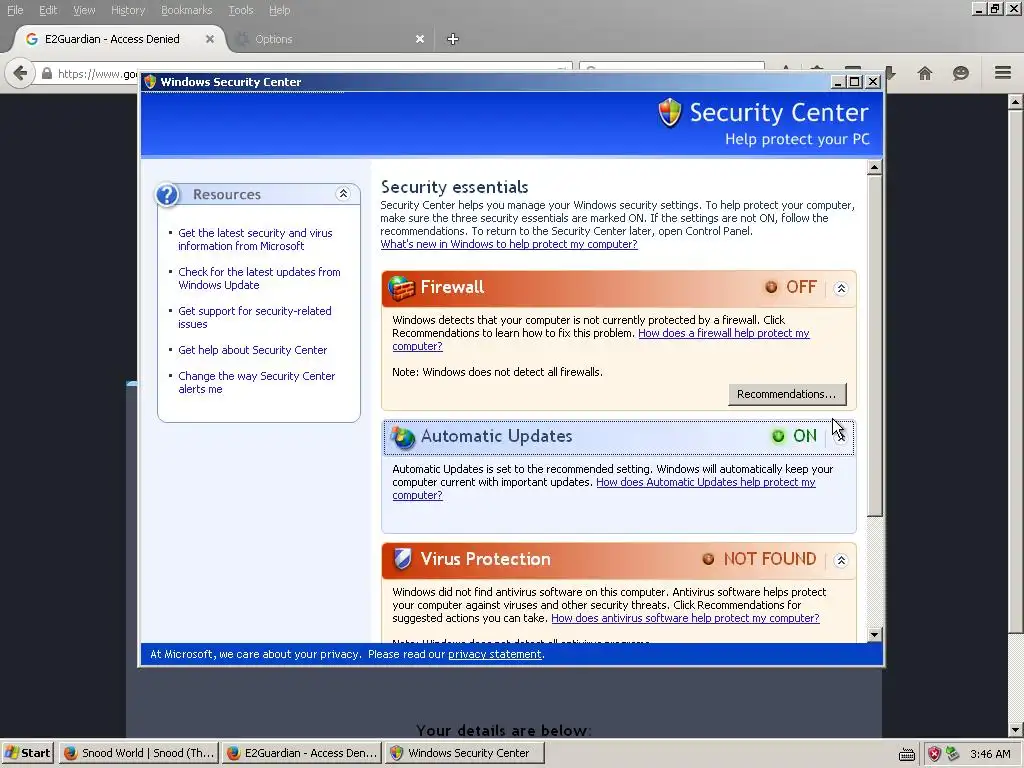The height and width of the screenshot is (768, 1024).
Task: Collapse the Virus Protection section
Action: pyautogui.click(x=841, y=560)
